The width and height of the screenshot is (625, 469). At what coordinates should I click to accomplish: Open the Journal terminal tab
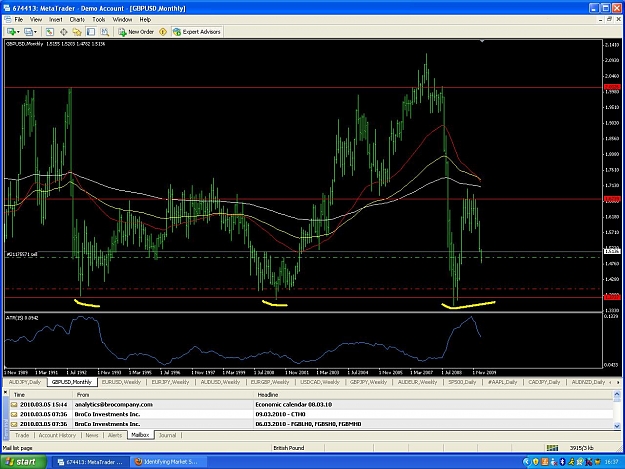(167, 435)
